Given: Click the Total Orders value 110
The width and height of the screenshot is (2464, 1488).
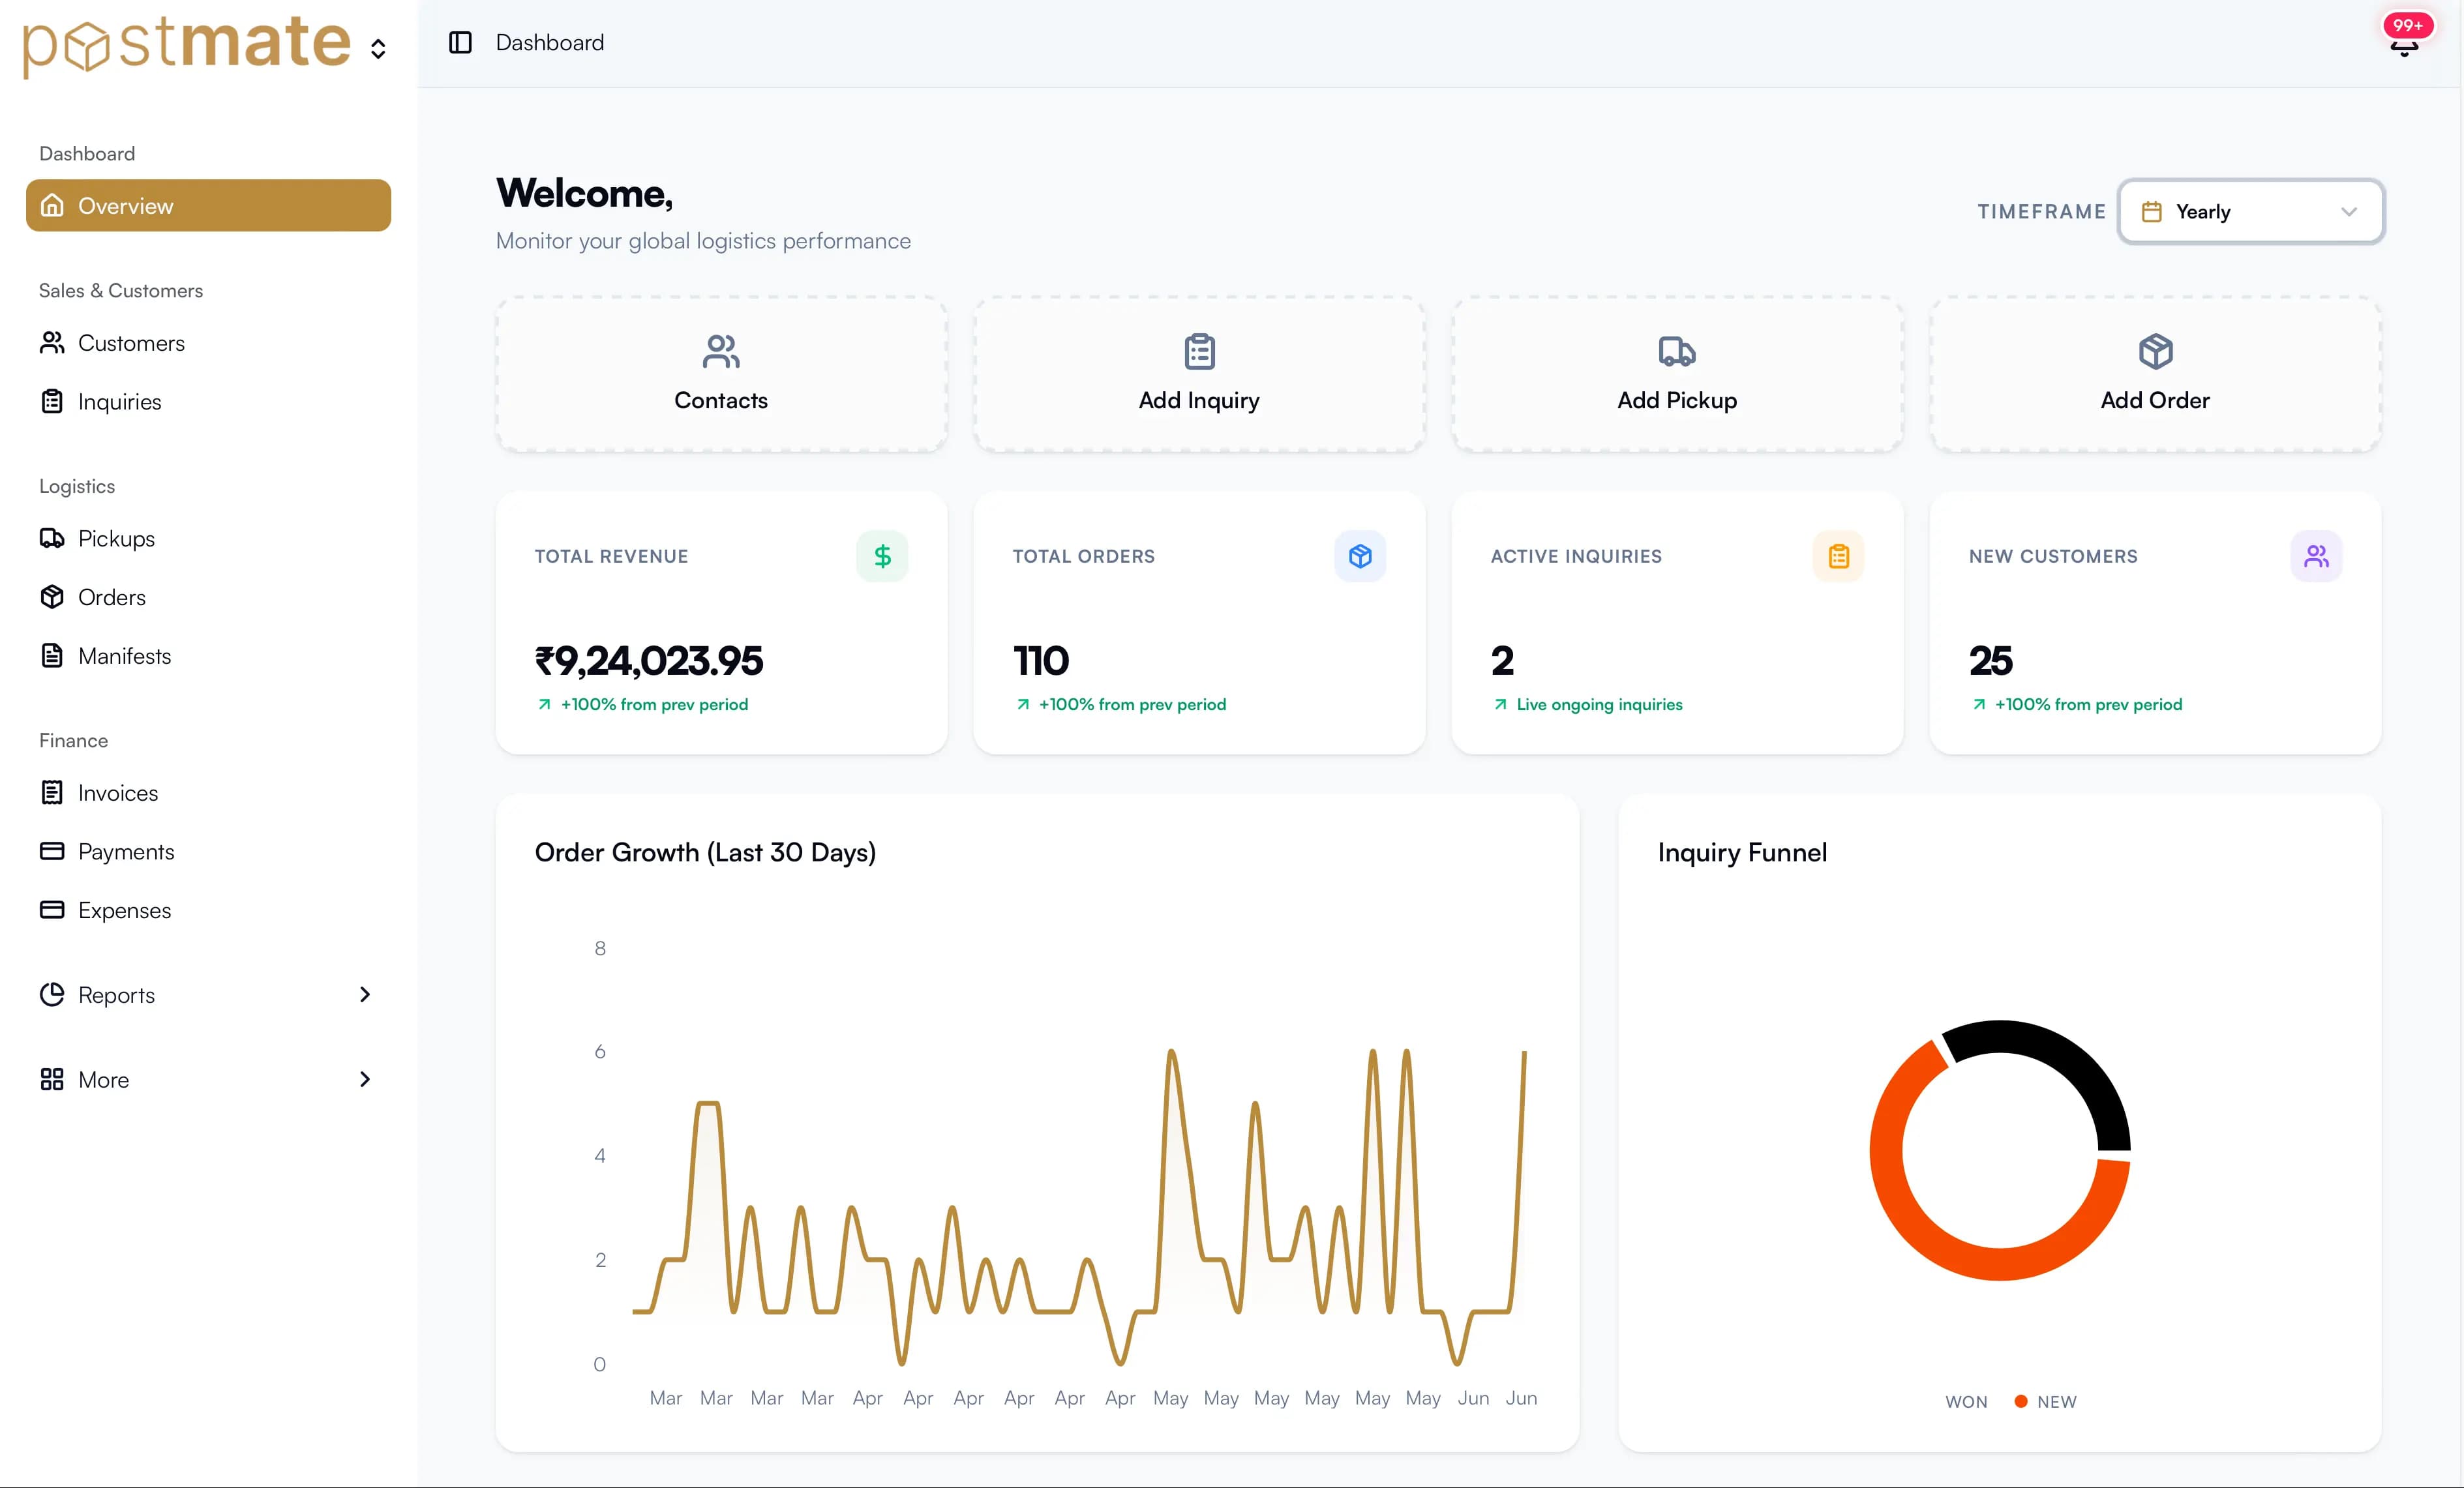Looking at the screenshot, I should 1040,660.
